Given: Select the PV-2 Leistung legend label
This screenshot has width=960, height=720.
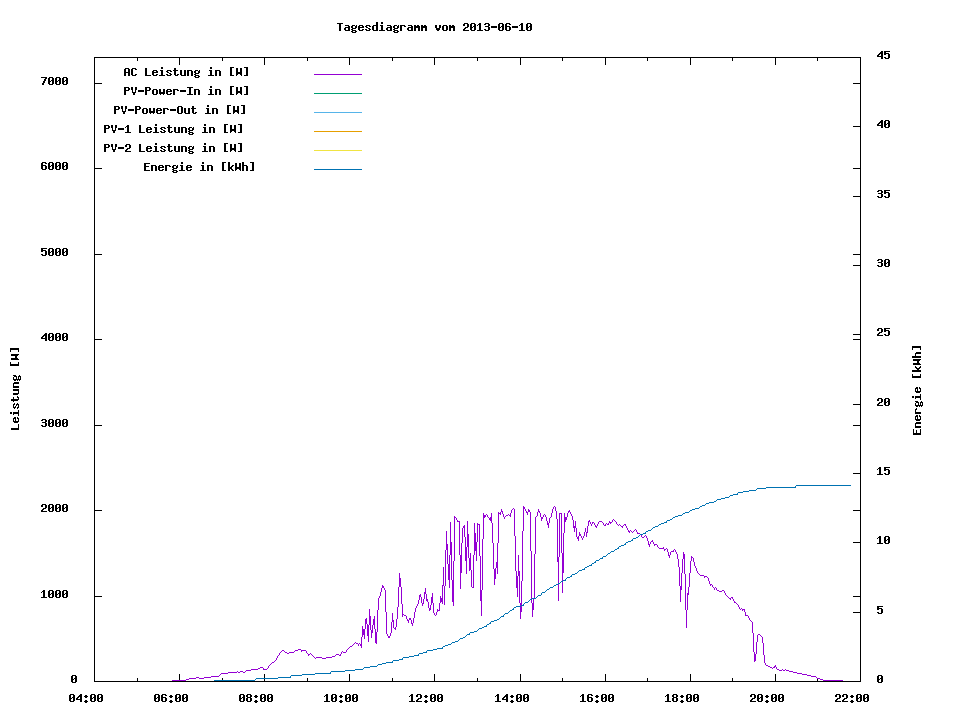Looking at the screenshot, I should 173,148.
